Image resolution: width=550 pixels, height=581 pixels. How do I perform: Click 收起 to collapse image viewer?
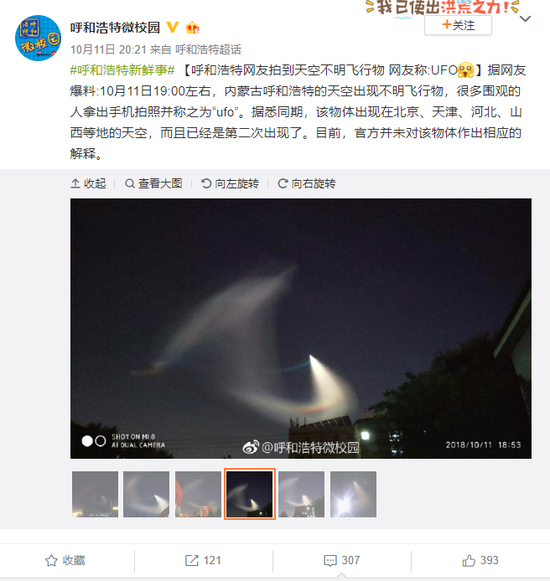88,183
